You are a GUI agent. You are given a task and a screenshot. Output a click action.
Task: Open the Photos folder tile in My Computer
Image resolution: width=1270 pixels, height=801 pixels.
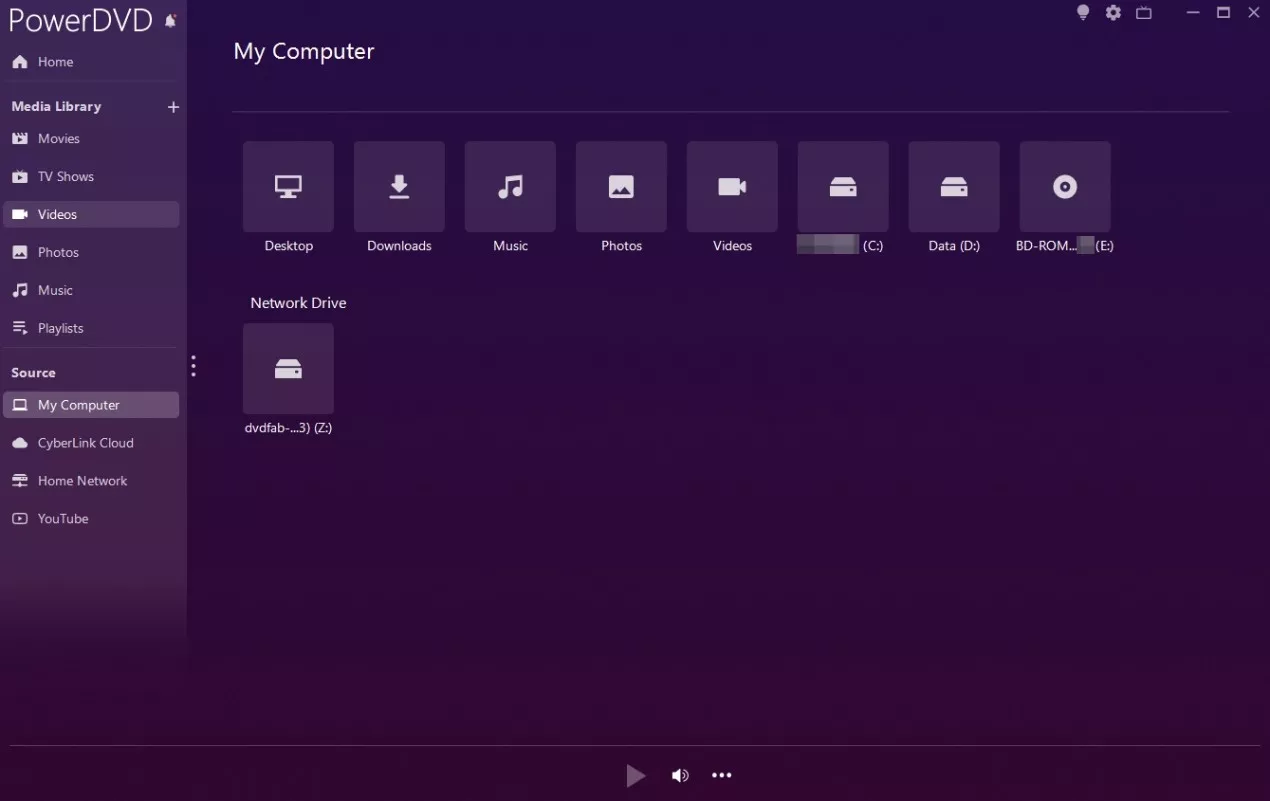(621, 187)
